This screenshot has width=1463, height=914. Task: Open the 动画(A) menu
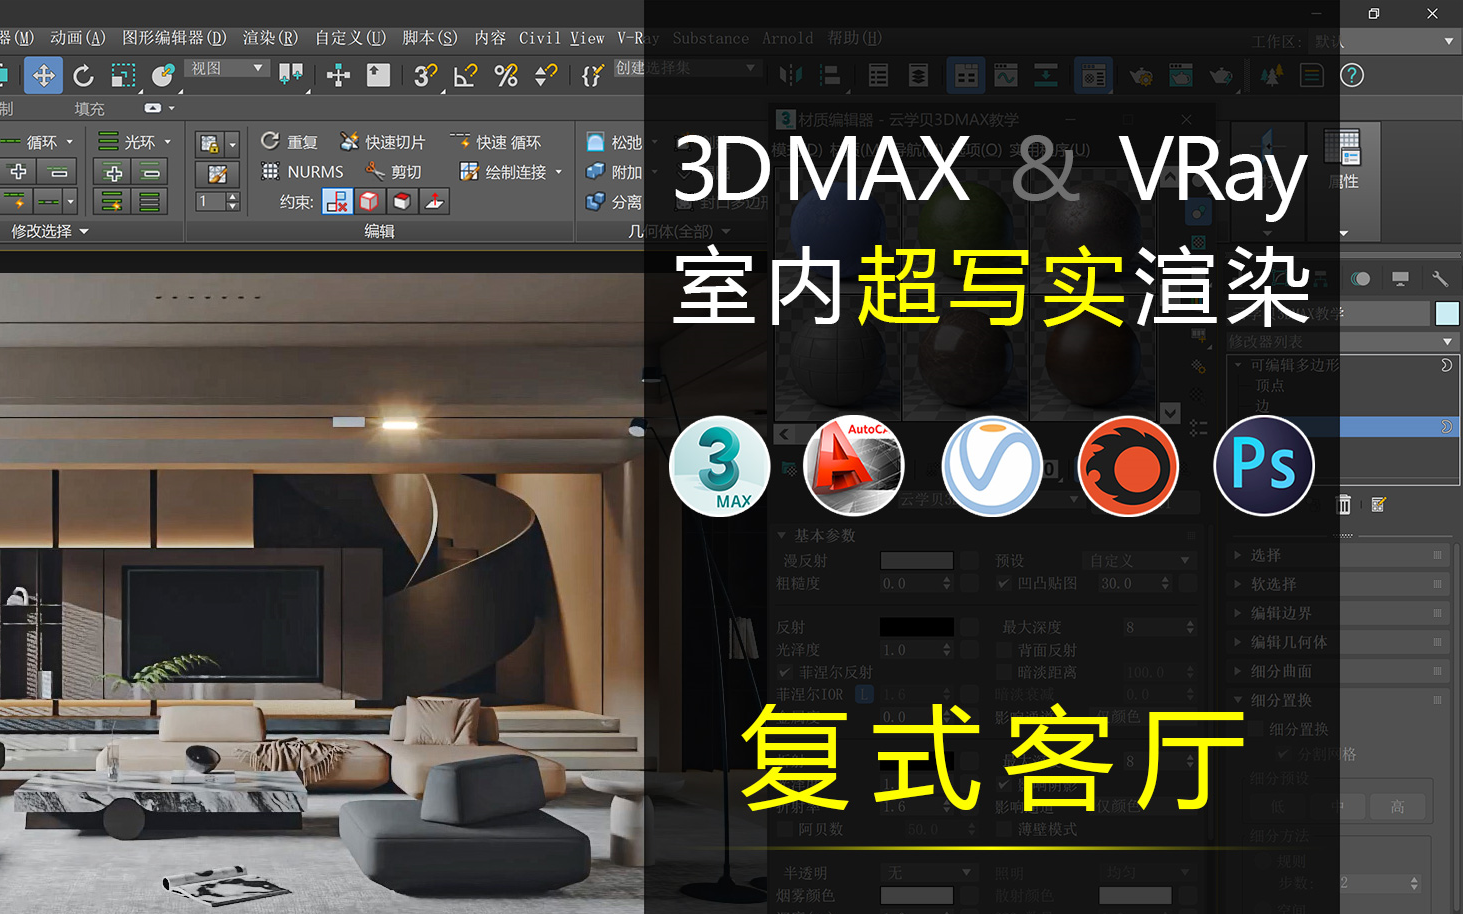(77, 38)
